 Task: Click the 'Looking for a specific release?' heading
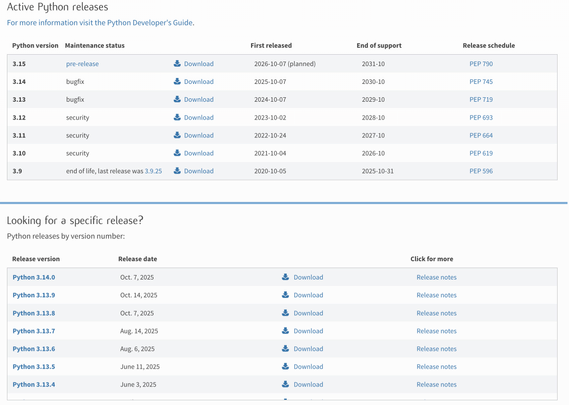75,220
